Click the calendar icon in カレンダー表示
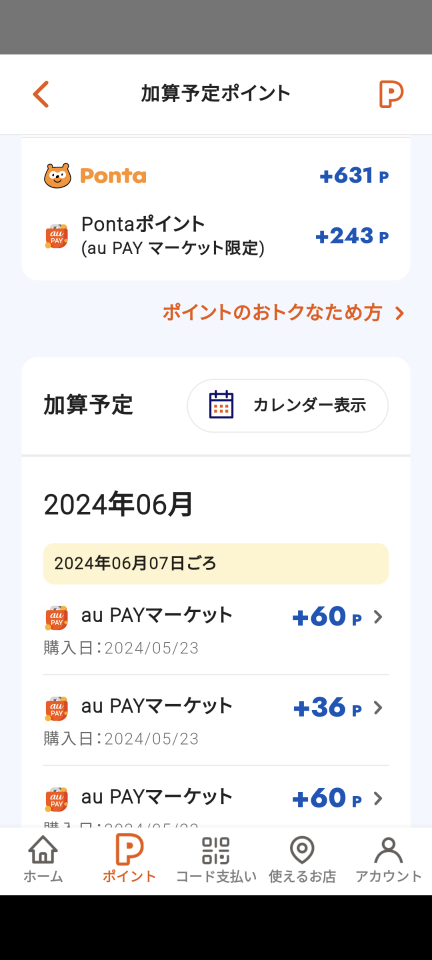432x960 pixels. 222,405
